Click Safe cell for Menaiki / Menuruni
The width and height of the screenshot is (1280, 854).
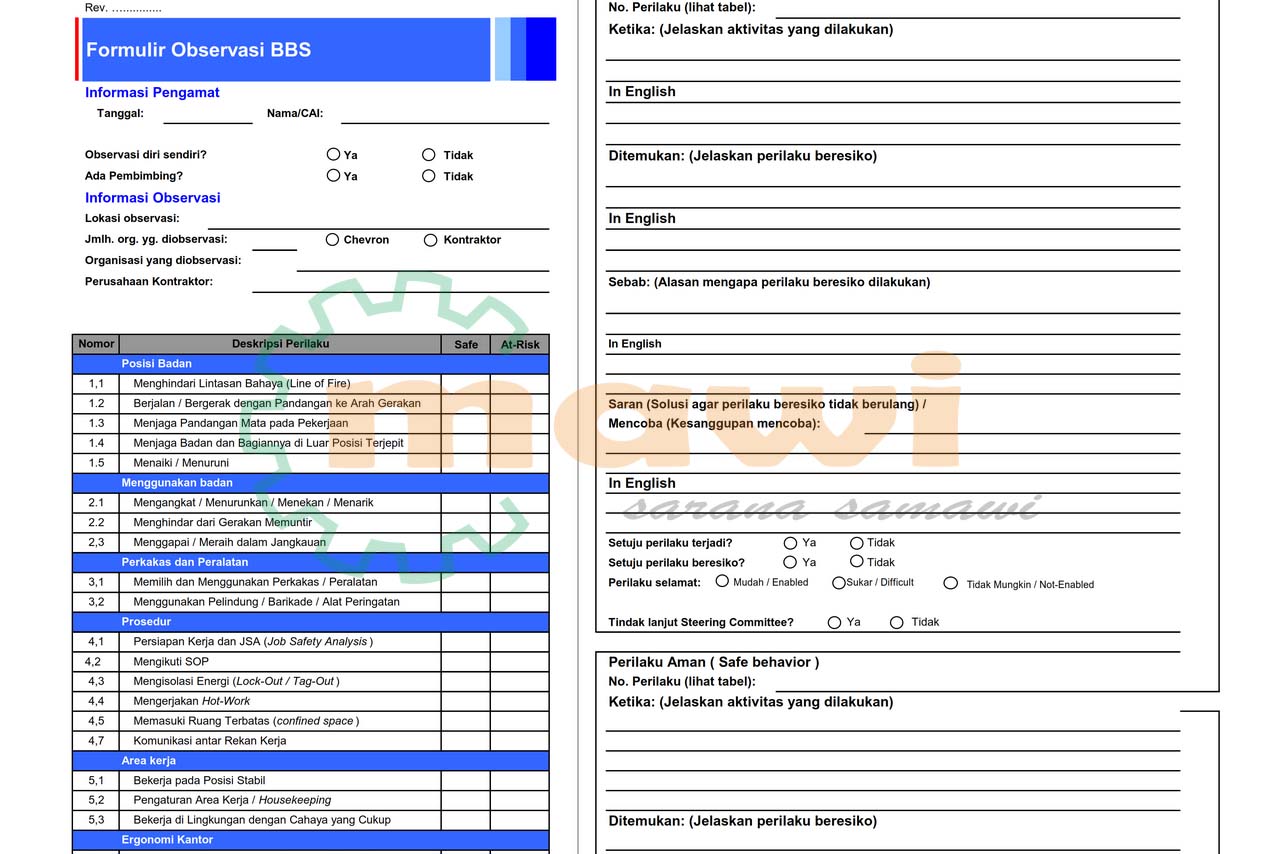[x=465, y=463]
